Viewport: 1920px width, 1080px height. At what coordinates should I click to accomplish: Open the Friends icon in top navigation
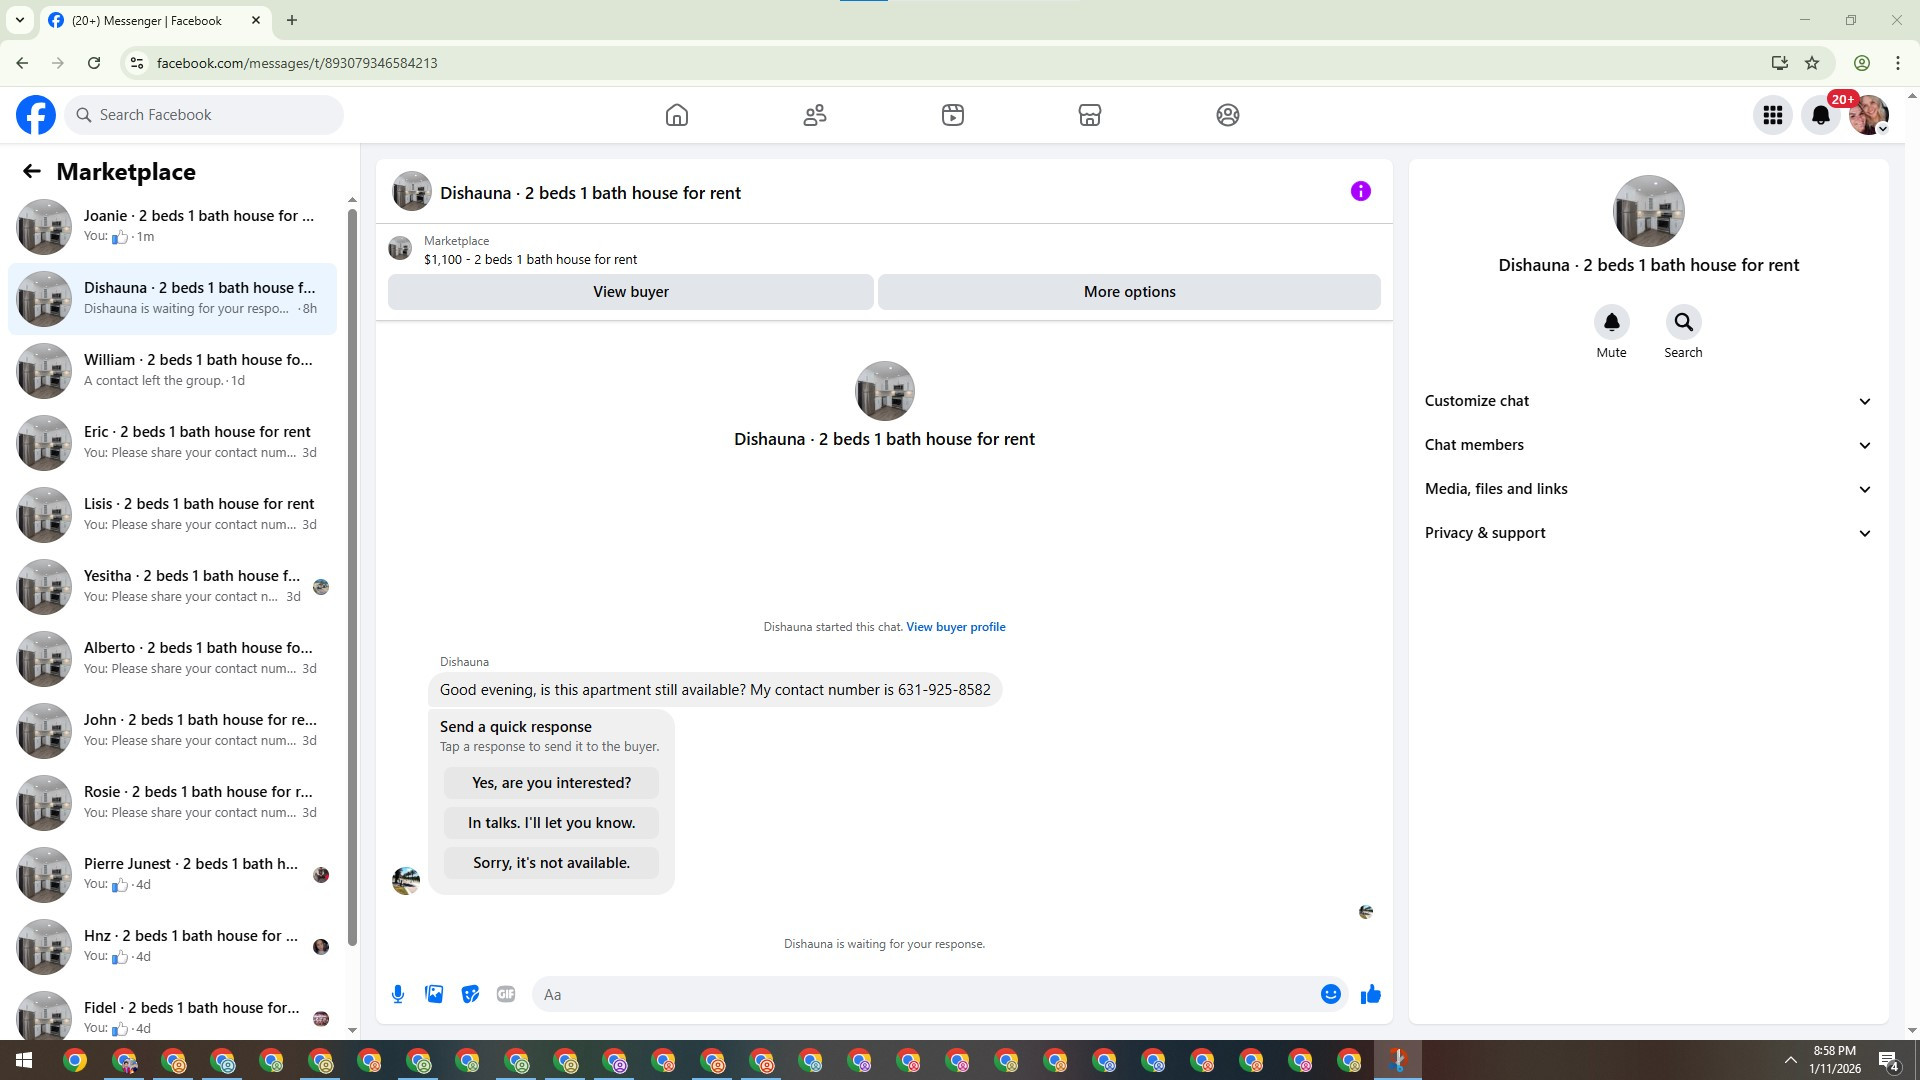(815, 115)
